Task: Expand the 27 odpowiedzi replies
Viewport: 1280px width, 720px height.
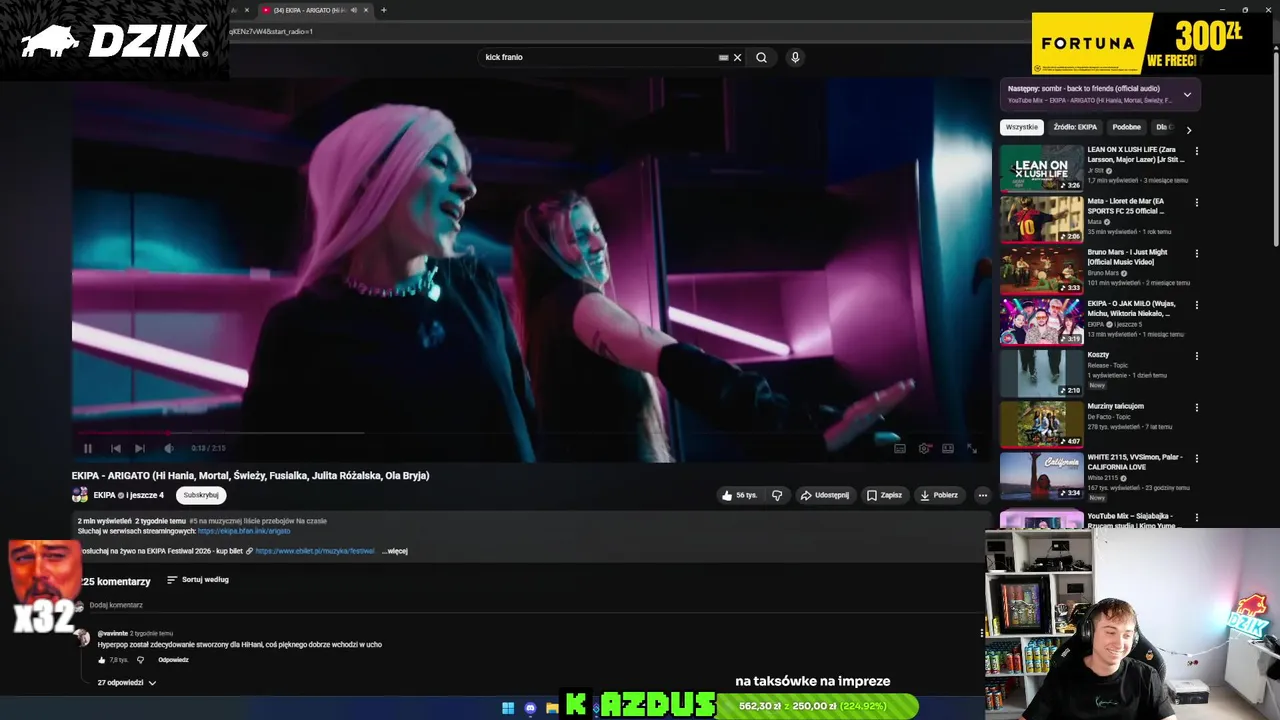Action: [127, 683]
